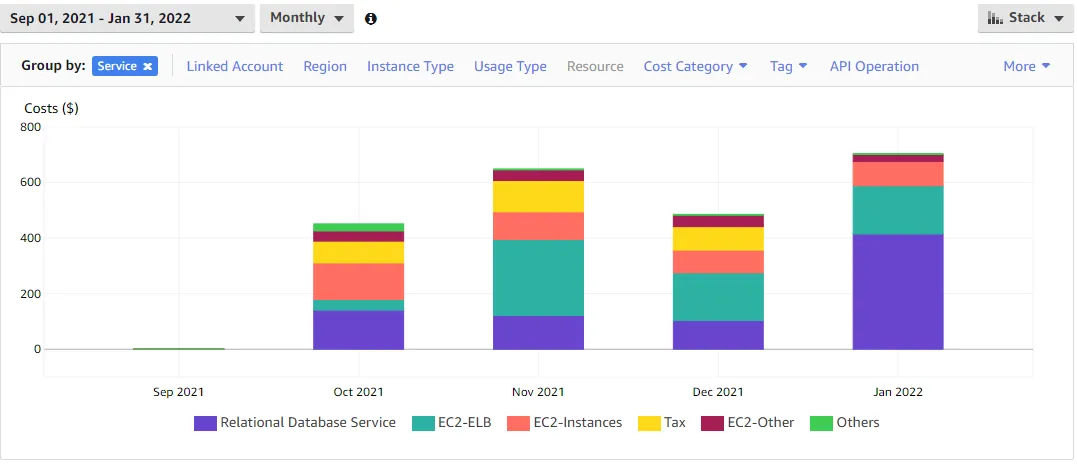The height and width of the screenshot is (464, 1077).
Task: Group by Usage Type
Action: coord(510,67)
